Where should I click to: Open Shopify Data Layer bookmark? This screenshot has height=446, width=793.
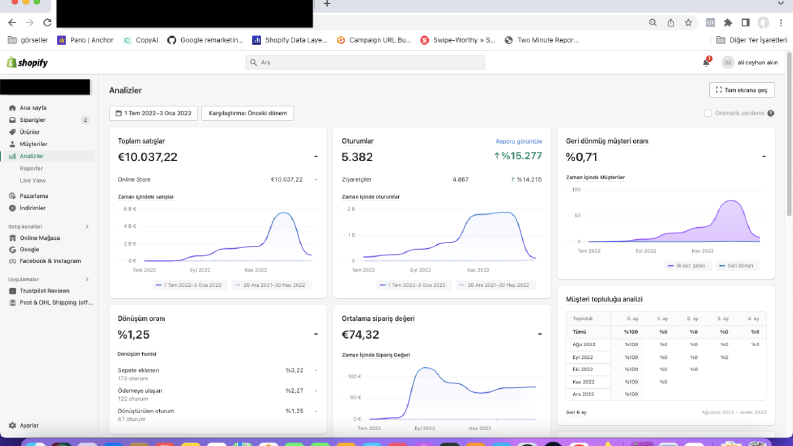coord(290,40)
